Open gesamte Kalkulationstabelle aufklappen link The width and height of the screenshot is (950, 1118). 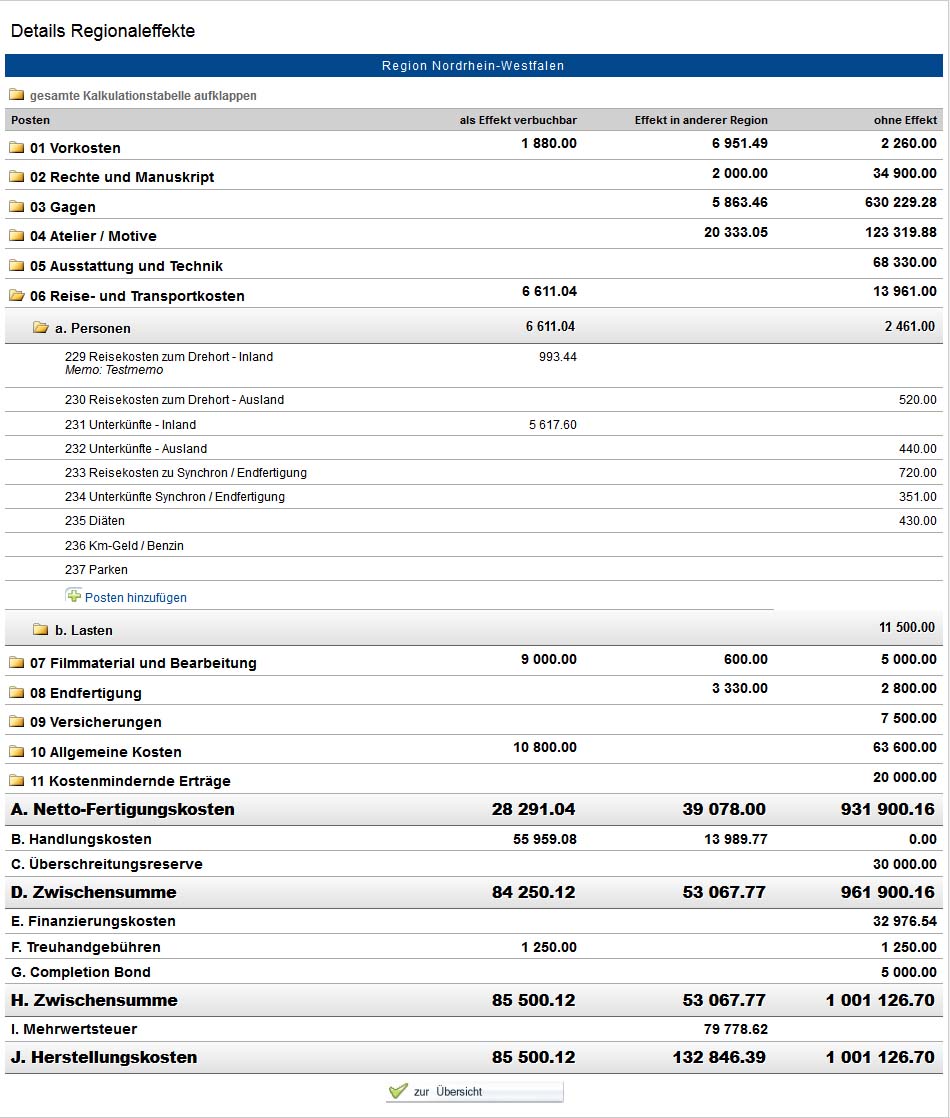pos(143,96)
